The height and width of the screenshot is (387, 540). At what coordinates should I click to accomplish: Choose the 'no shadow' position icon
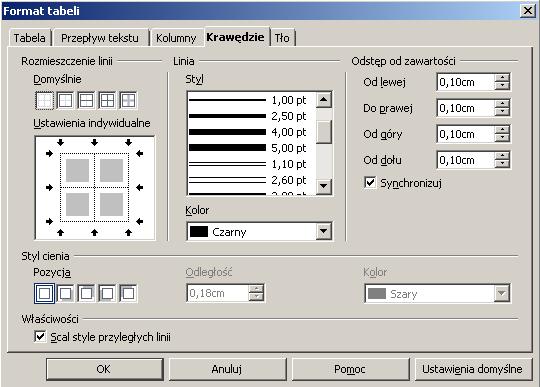(x=44, y=293)
